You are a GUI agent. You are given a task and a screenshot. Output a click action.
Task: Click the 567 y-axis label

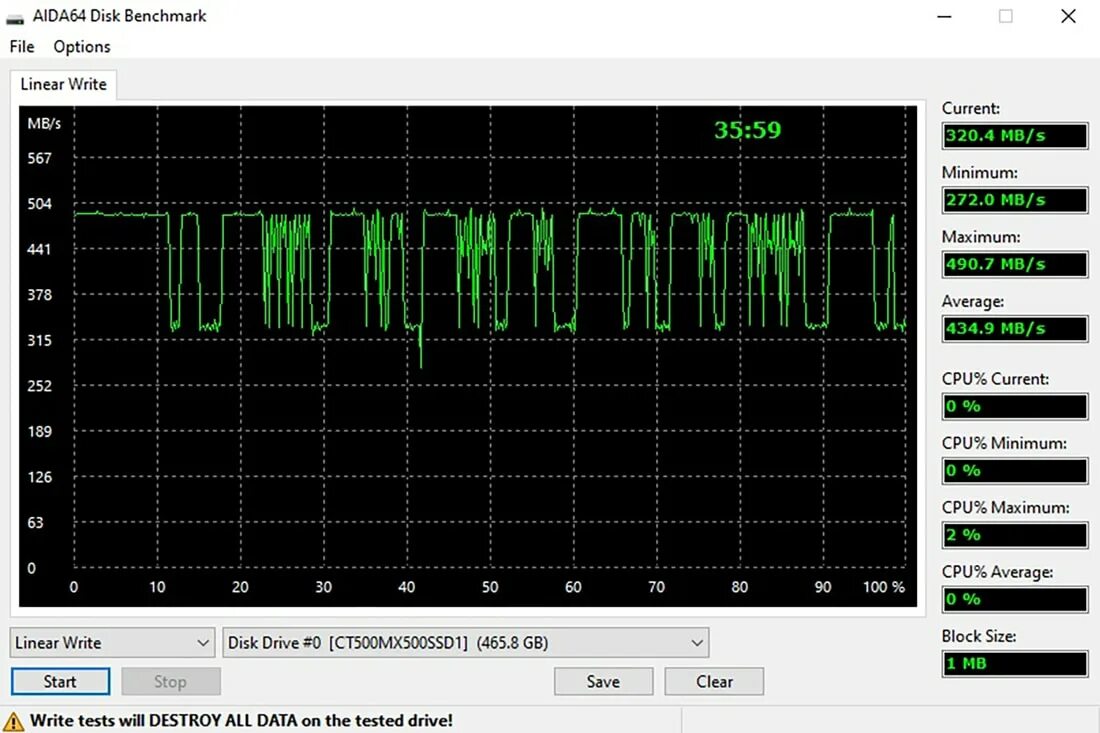[39, 159]
